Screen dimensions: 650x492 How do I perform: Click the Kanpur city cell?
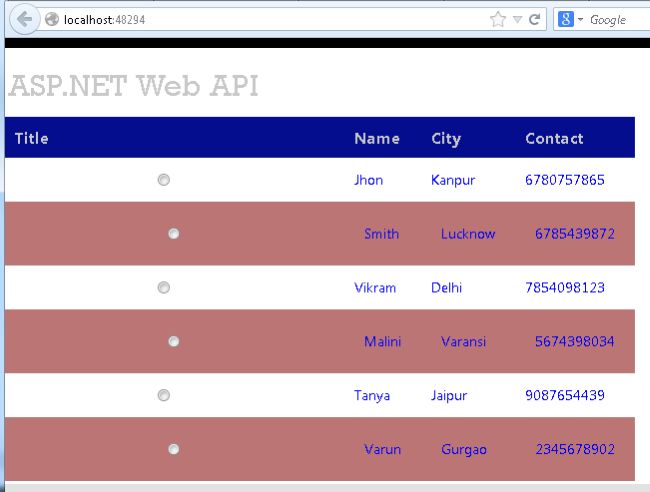pyautogui.click(x=453, y=180)
